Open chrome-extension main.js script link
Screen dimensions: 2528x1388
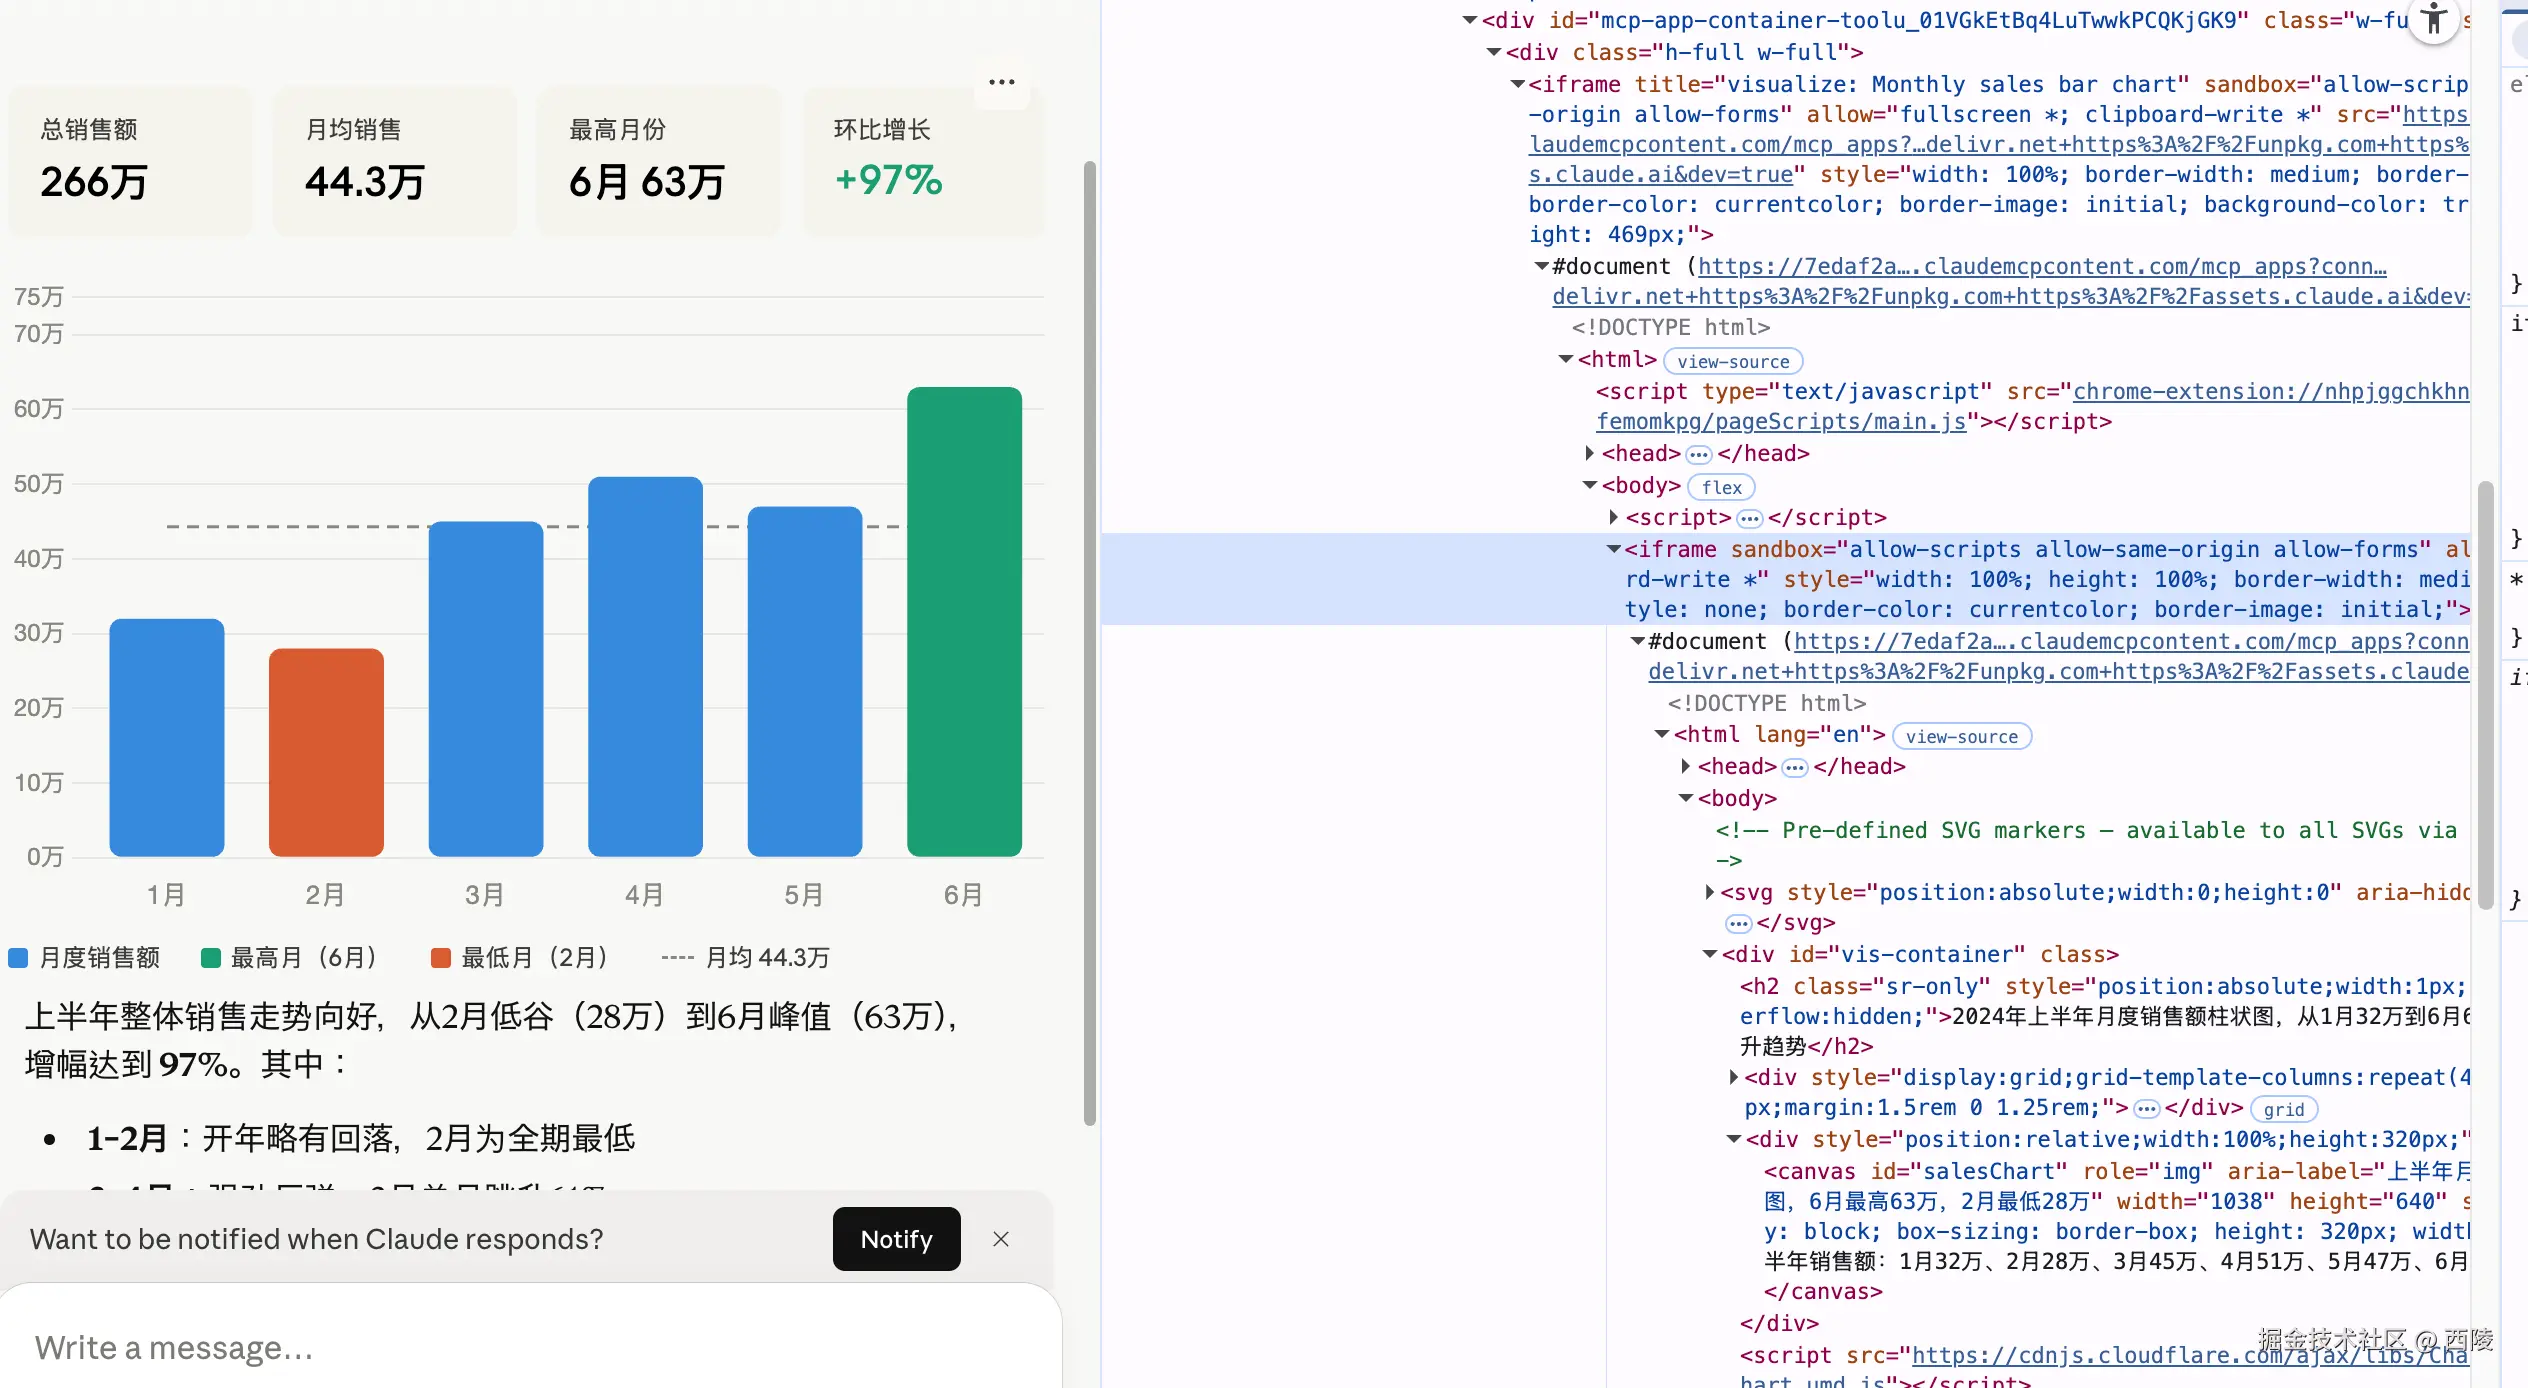(x=2270, y=392)
